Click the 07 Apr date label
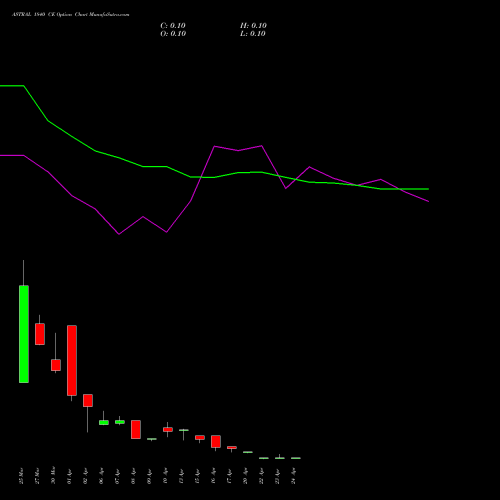 point(118,476)
